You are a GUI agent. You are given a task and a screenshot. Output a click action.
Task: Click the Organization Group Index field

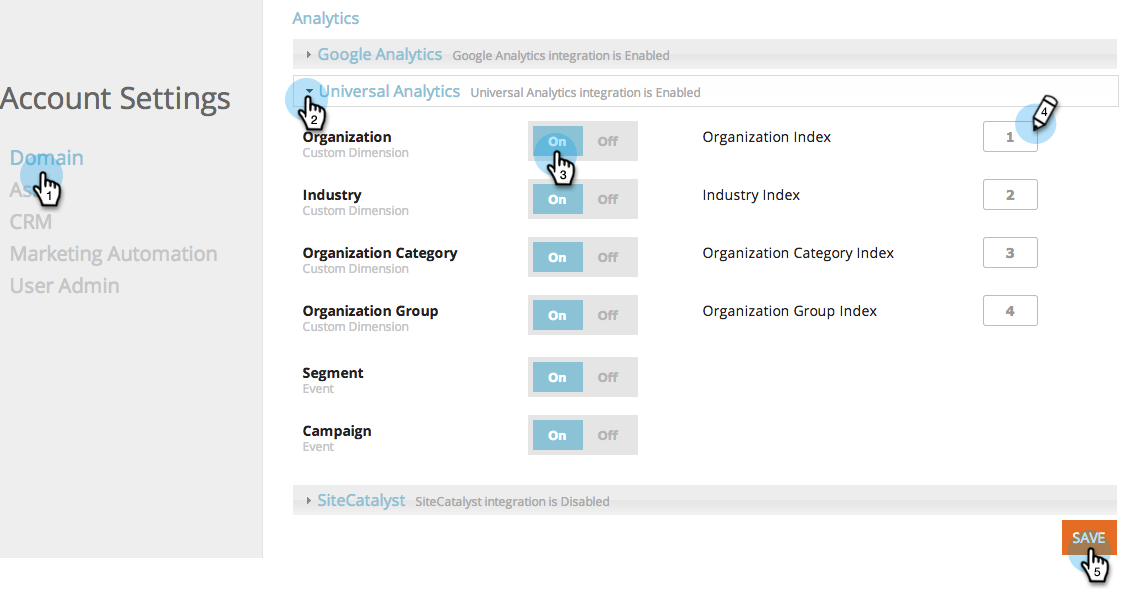click(x=1010, y=311)
